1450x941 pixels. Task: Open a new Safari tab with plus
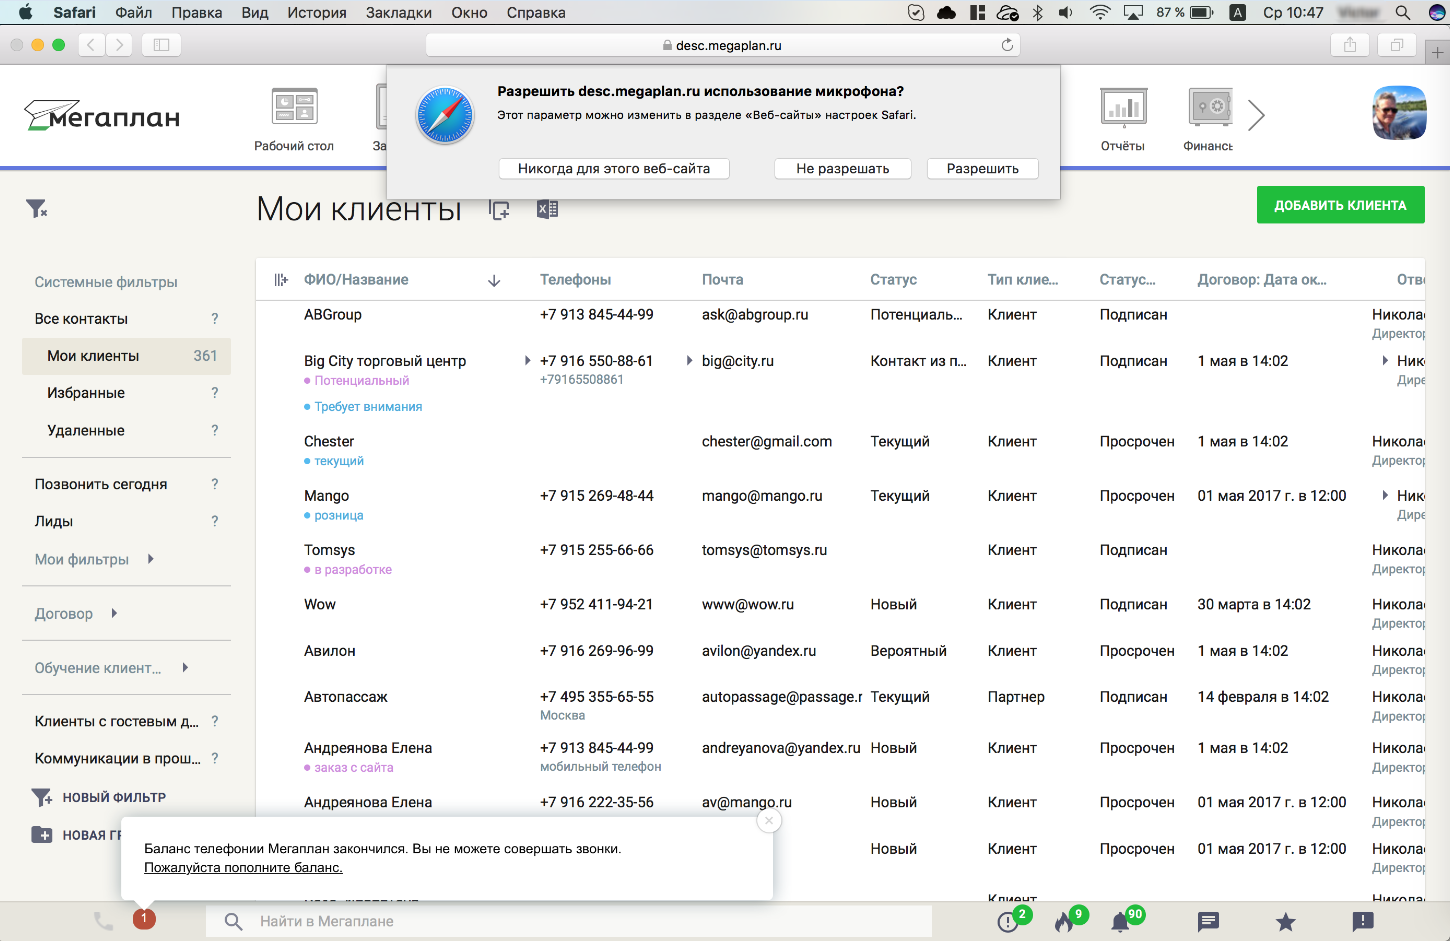(1437, 52)
